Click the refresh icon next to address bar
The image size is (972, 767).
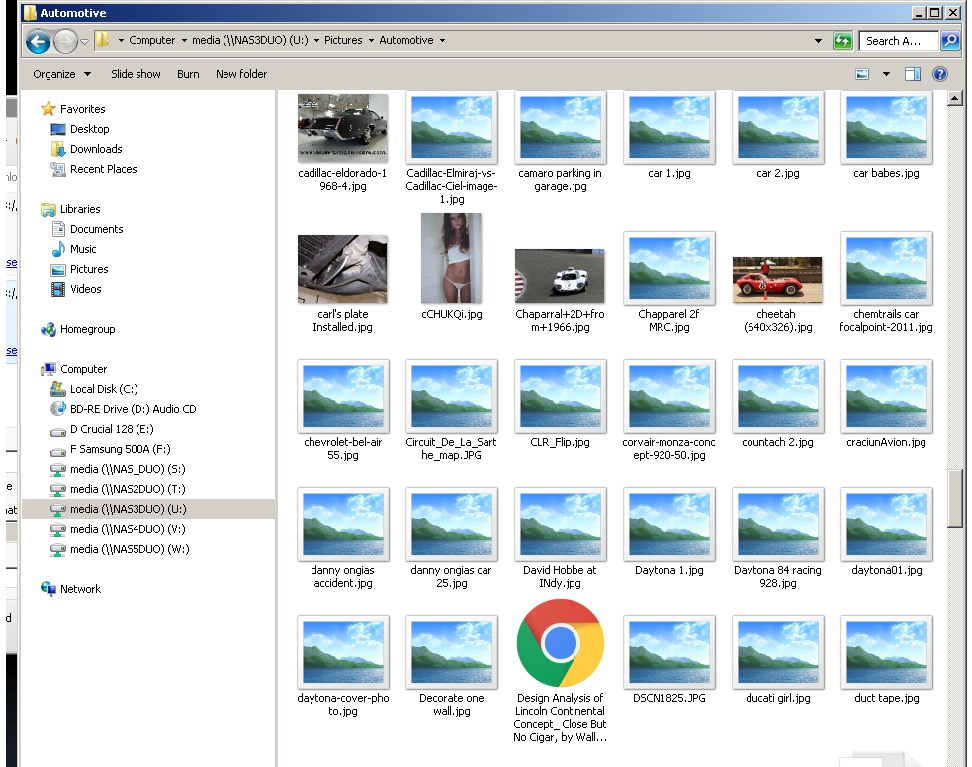[x=843, y=41]
